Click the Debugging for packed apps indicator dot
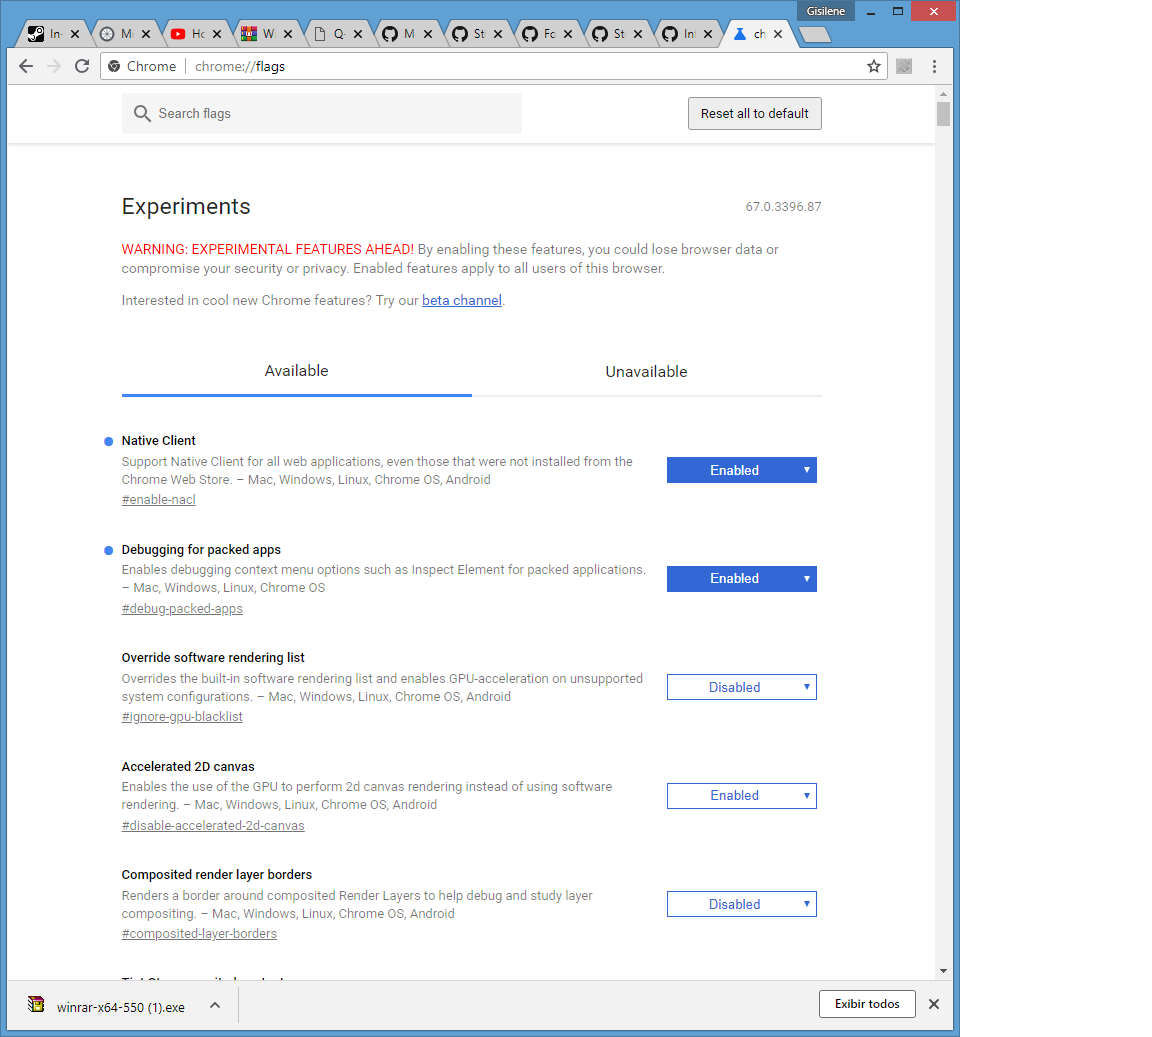1152x1037 pixels. coord(107,549)
